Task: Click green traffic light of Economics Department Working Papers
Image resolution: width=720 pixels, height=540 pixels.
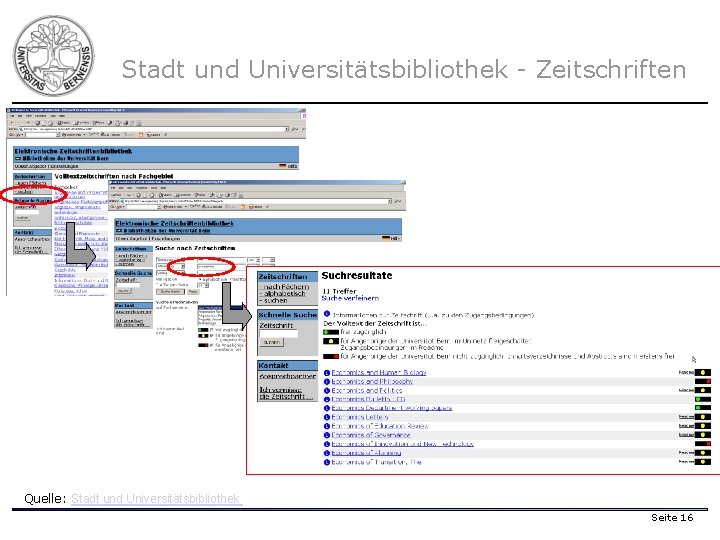Action: pyautogui.click(x=703, y=408)
